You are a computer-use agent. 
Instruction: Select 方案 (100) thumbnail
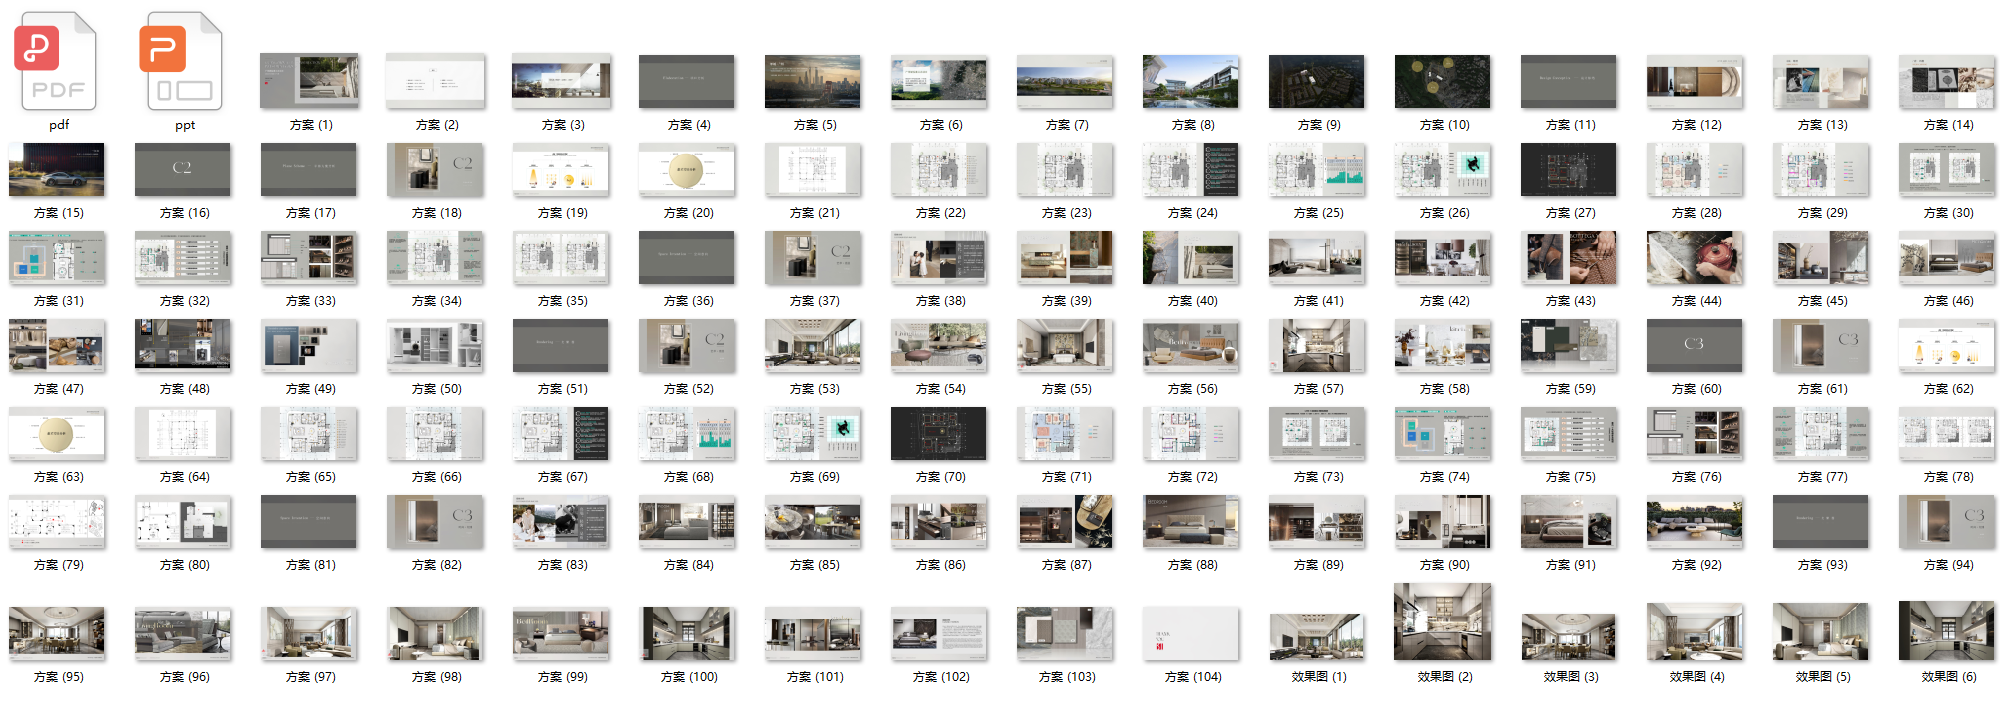[x=687, y=633]
